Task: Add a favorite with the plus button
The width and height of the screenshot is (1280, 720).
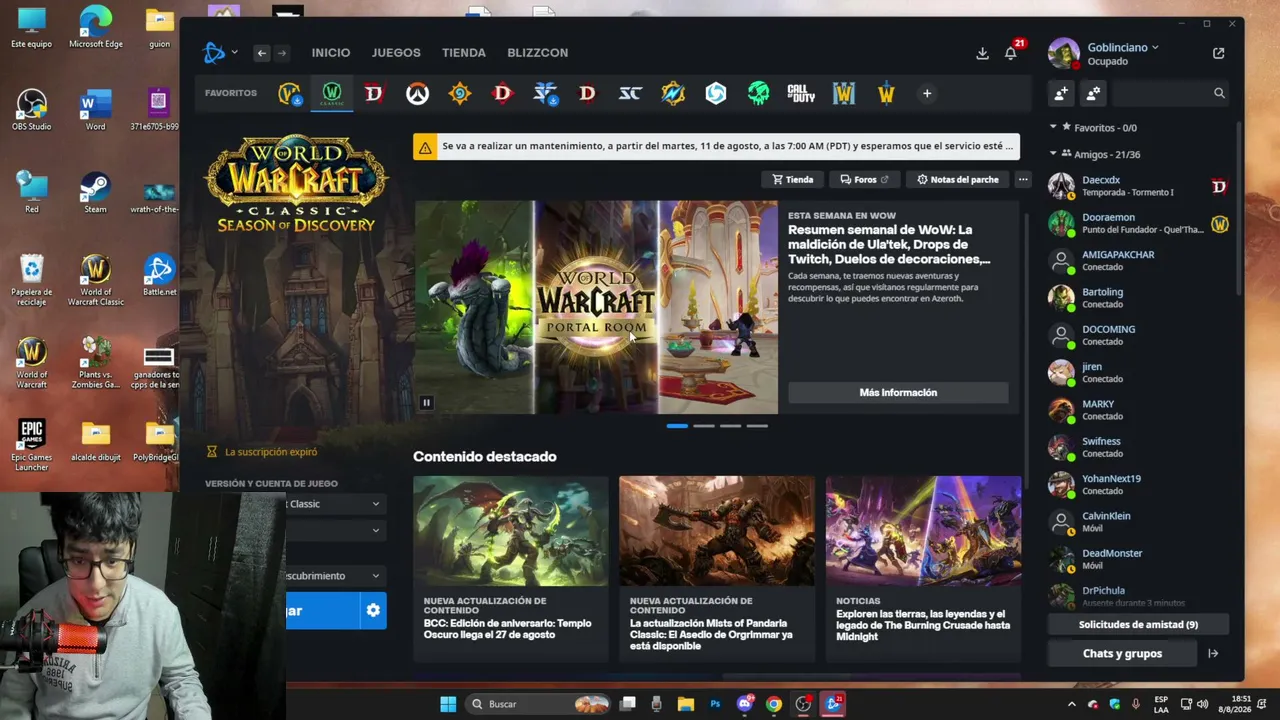Action: [927, 93]
